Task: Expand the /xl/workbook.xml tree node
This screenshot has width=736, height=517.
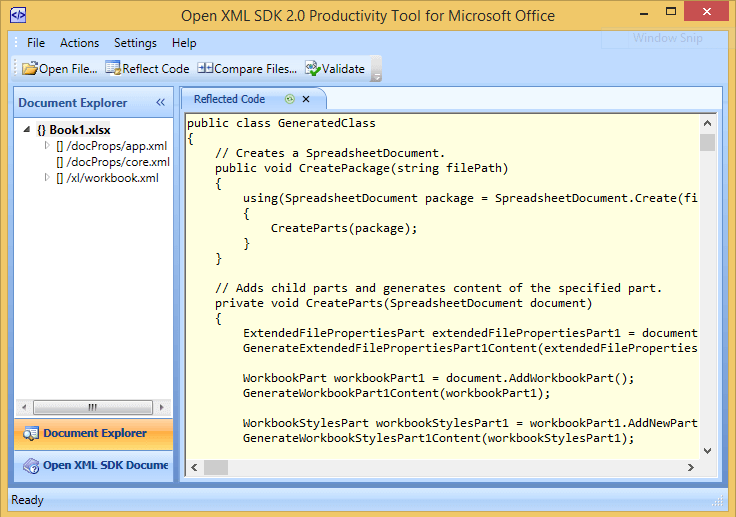Action: click(46, 178)
